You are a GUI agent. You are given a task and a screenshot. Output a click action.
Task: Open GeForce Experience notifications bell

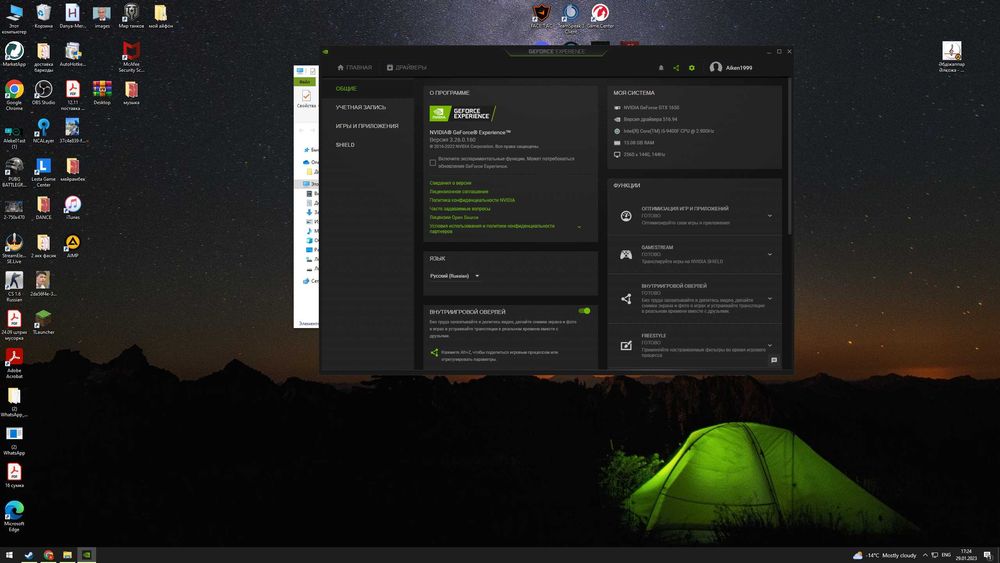[661, 68]
